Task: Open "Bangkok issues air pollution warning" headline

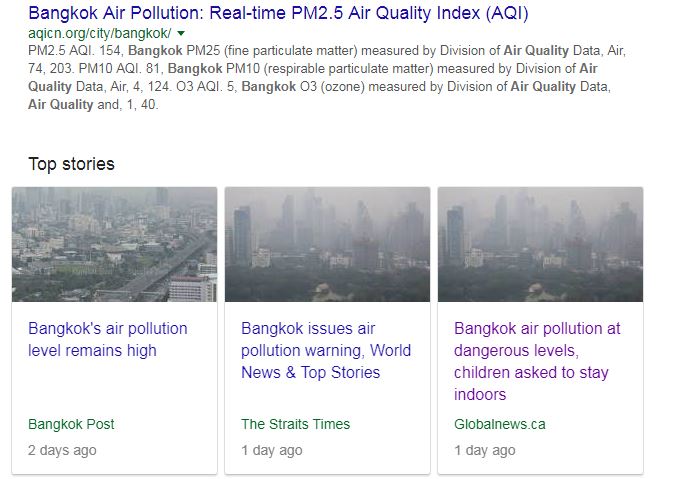Action: tap(326, 350)
